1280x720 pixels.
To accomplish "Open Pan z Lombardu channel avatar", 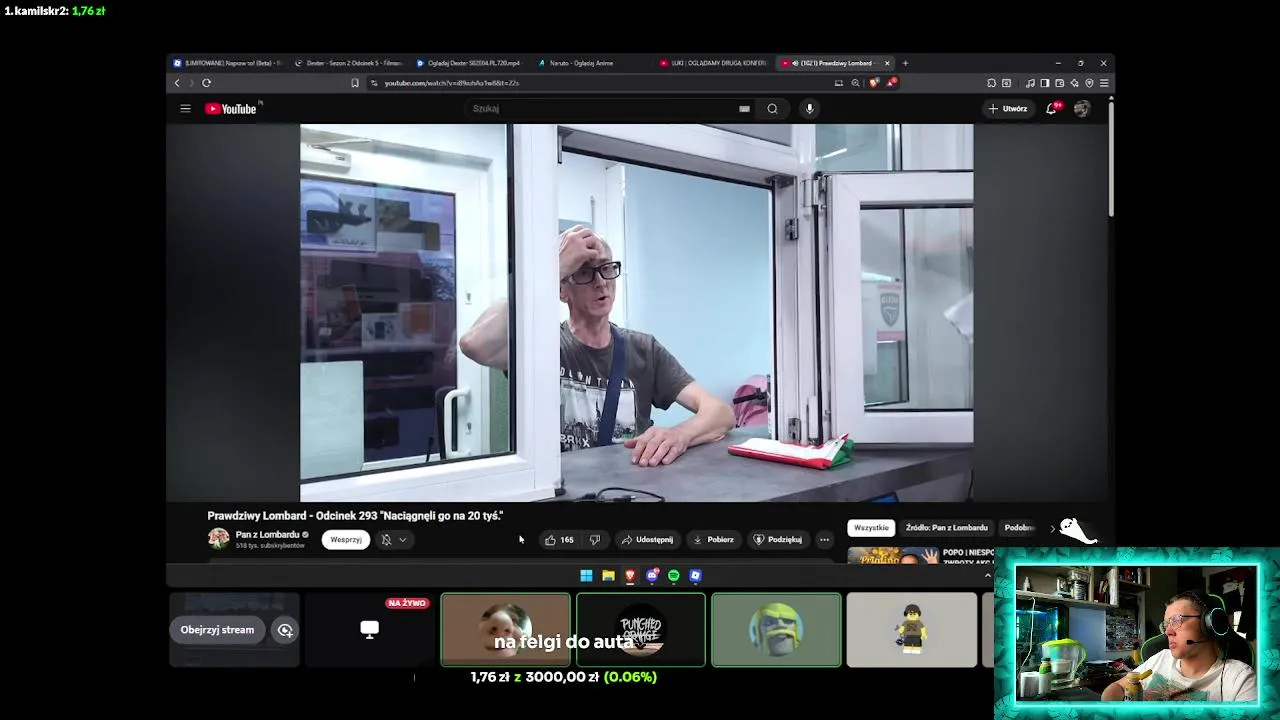I will (218, 539).
